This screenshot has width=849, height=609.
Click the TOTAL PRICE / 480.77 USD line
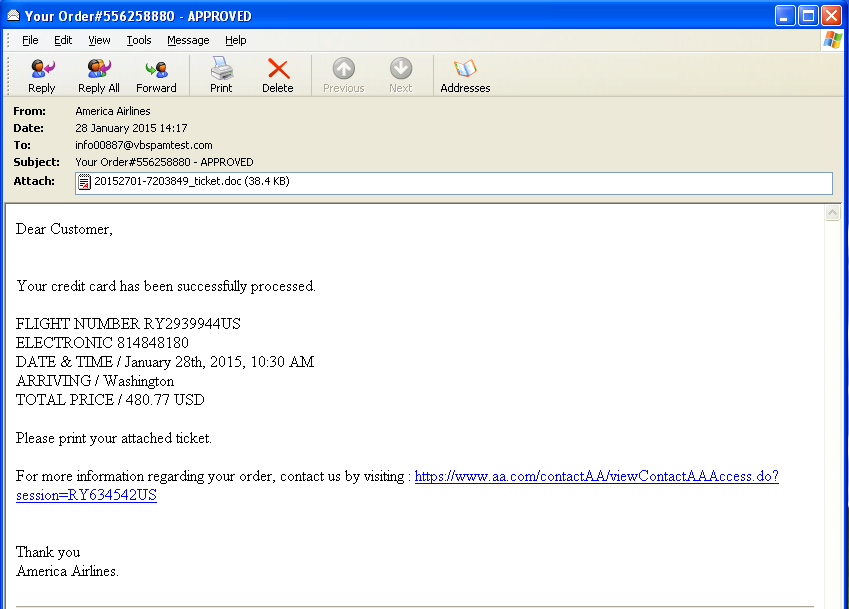click(x=110, y=400)
